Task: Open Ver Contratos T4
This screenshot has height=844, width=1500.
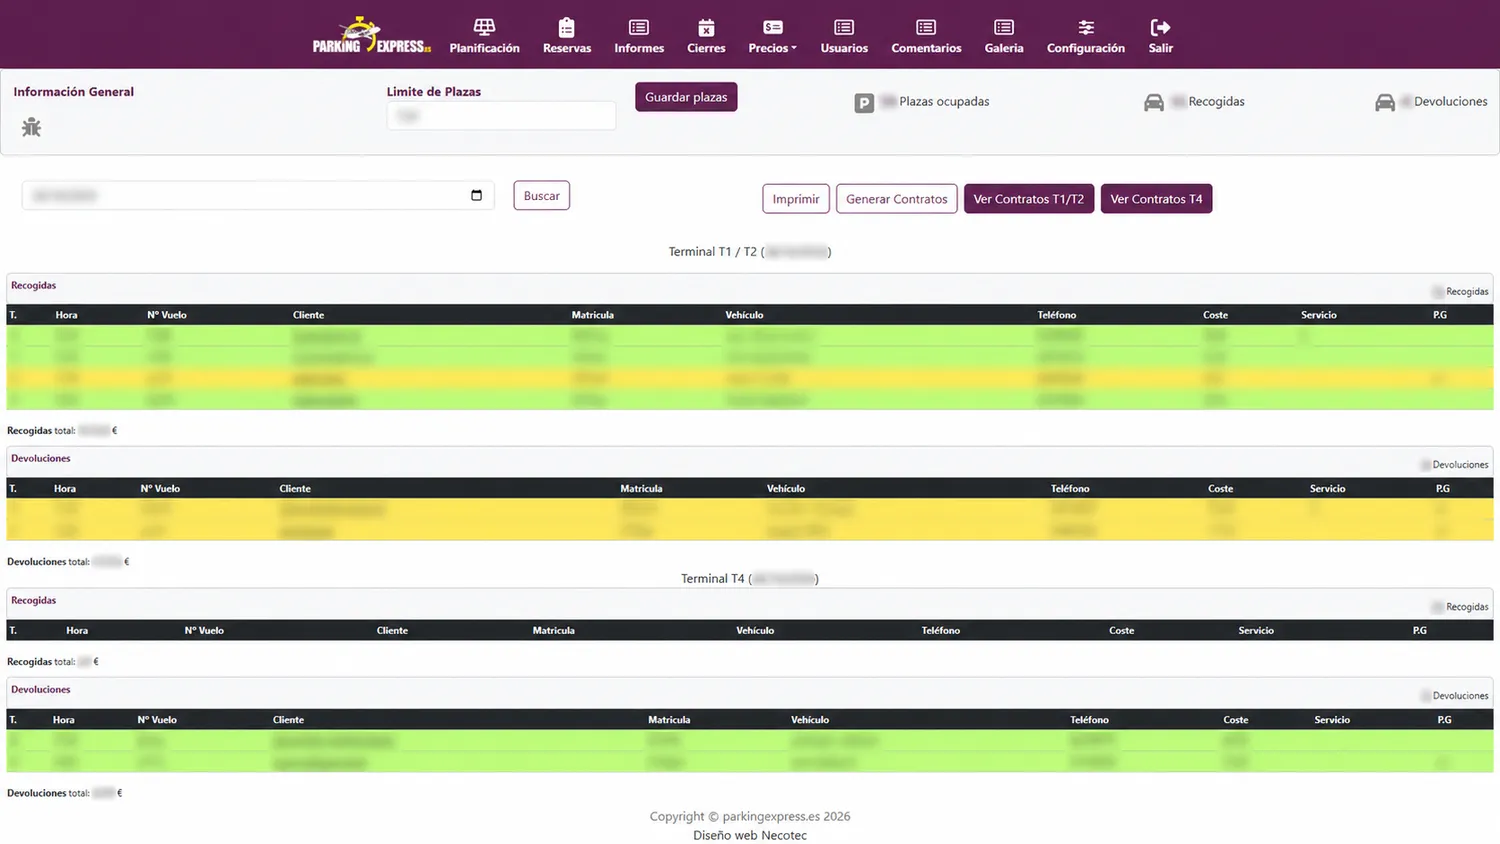Action: point(1156,199)
